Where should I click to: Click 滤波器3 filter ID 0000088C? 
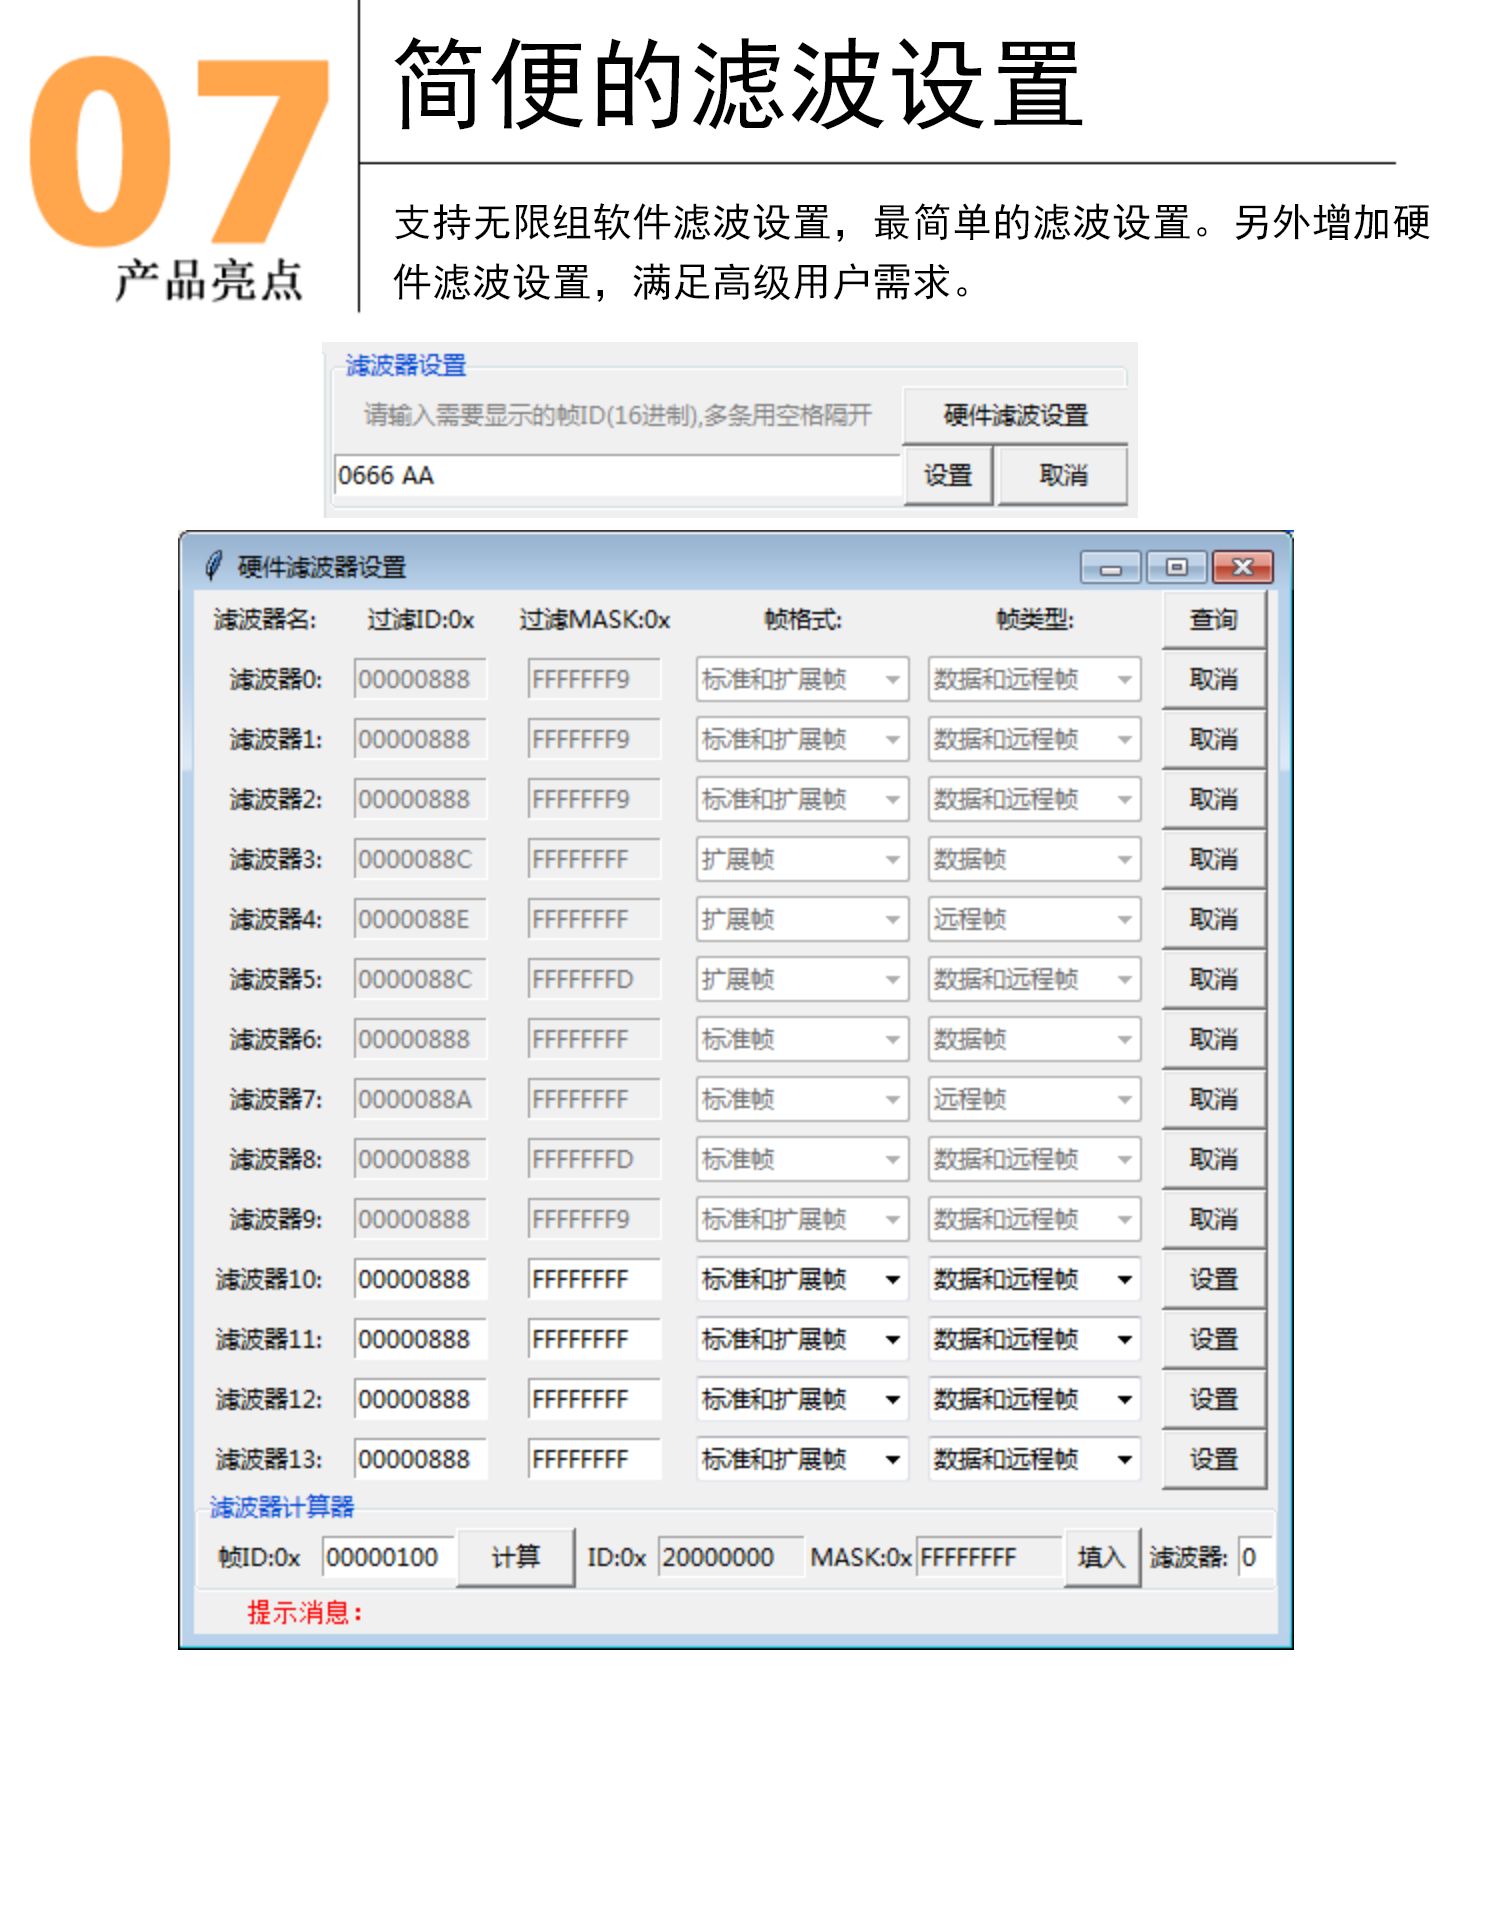click(420, 860)
